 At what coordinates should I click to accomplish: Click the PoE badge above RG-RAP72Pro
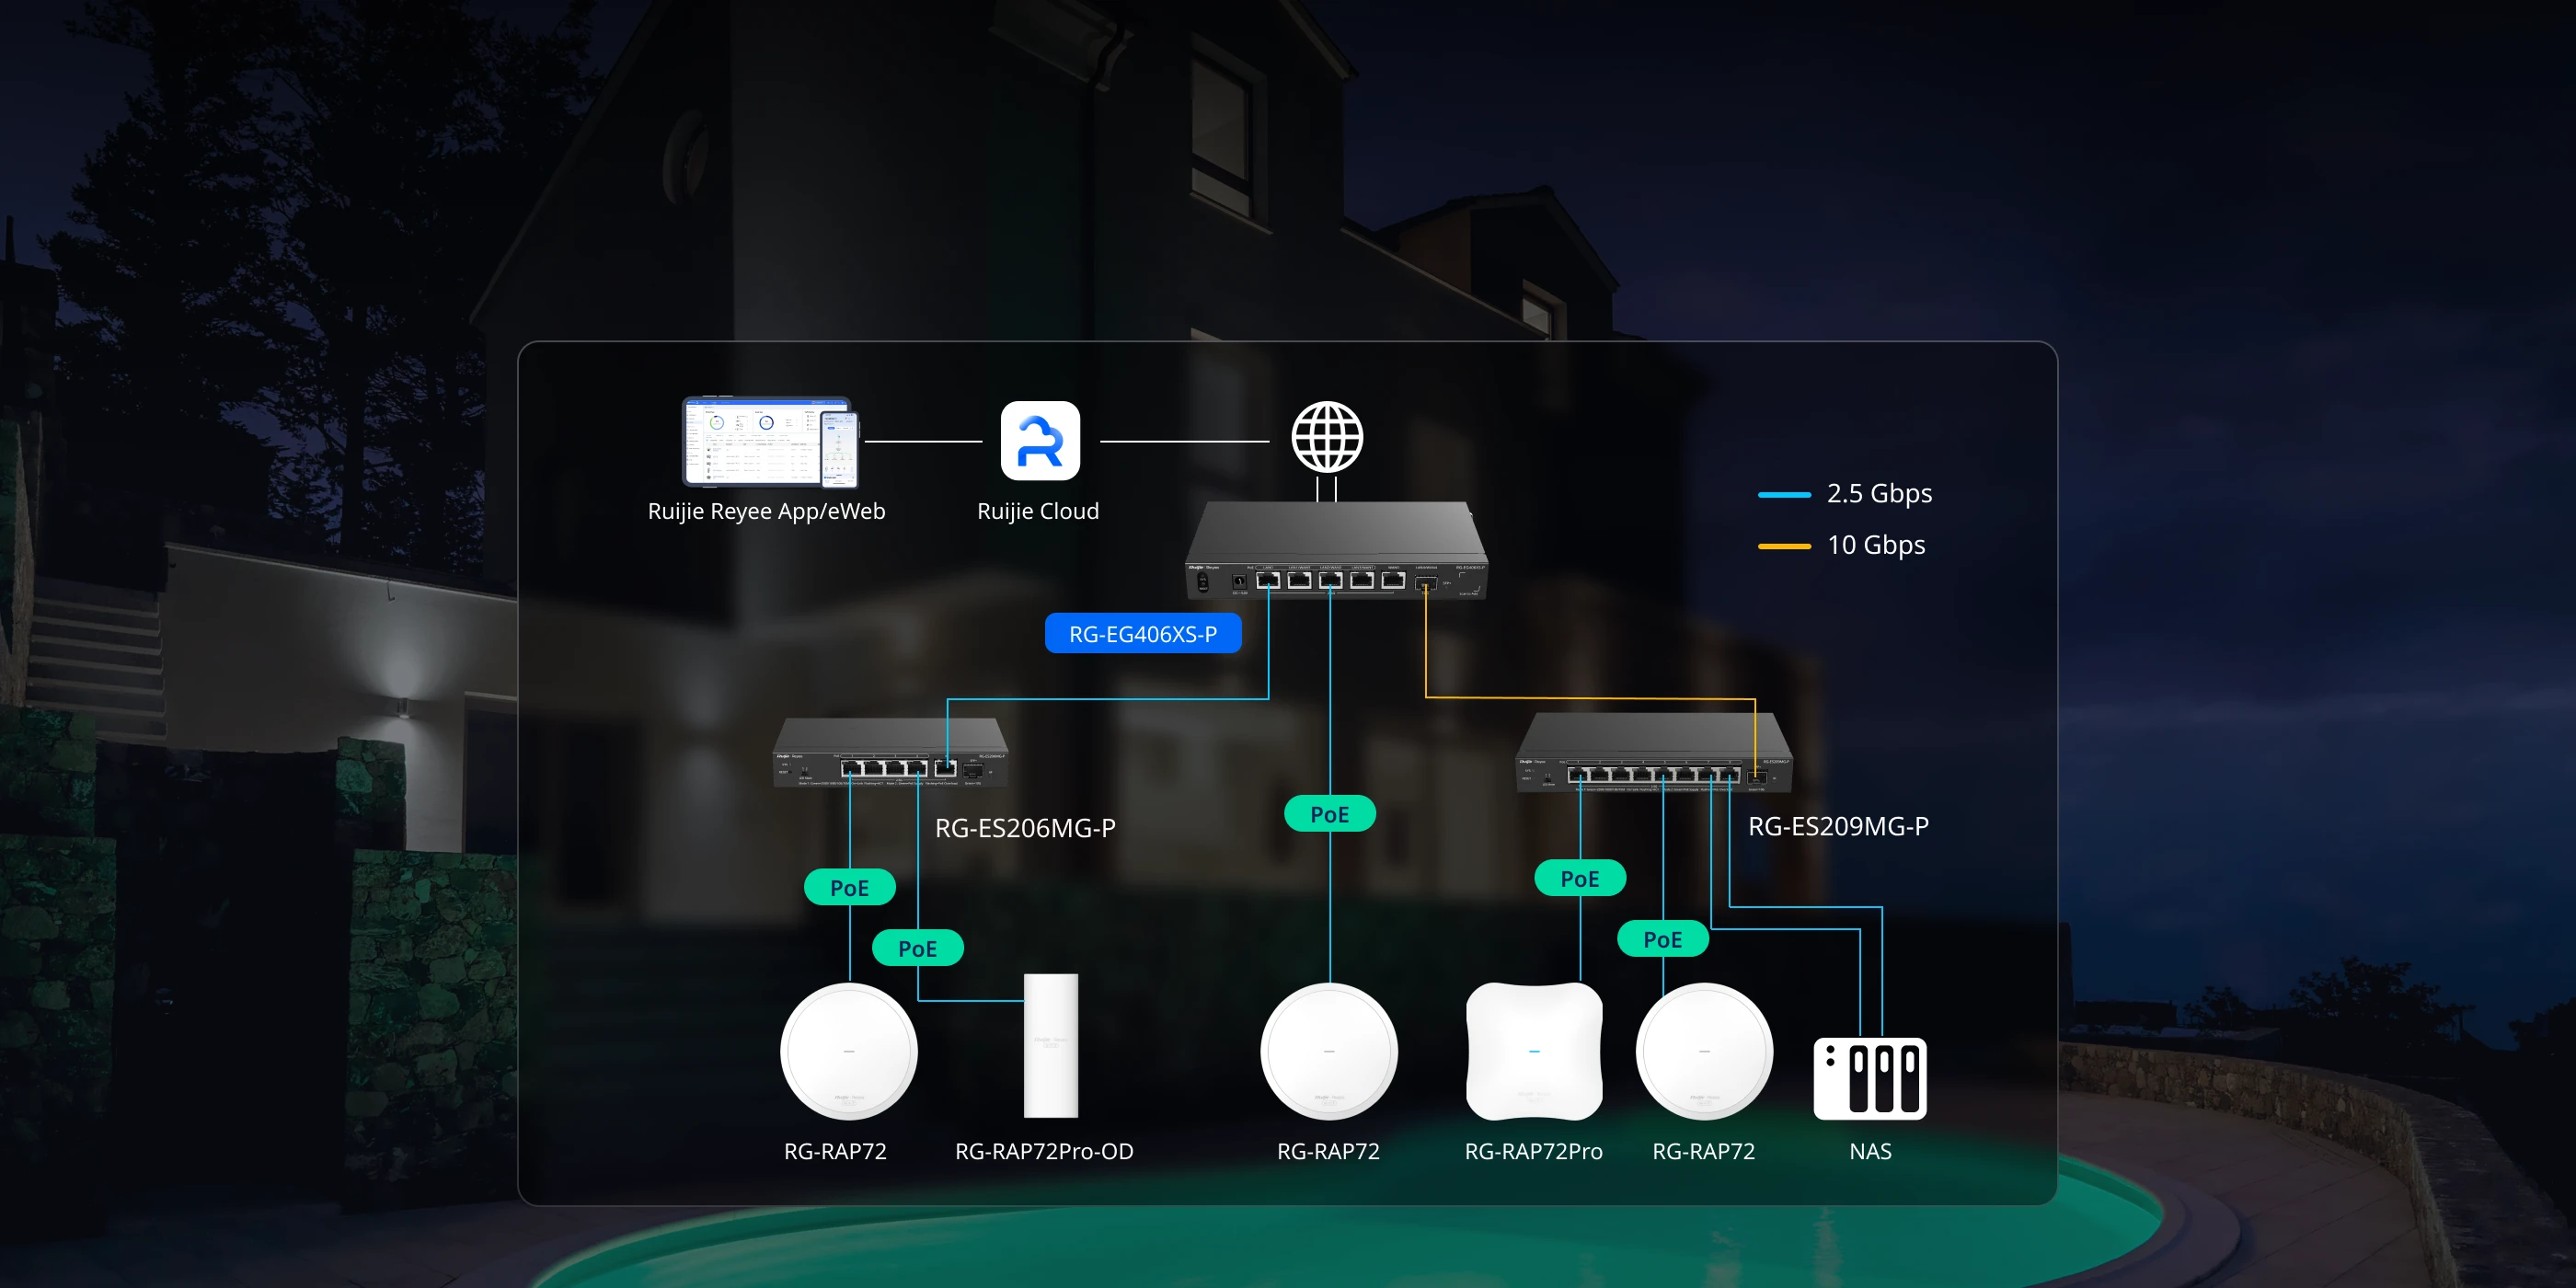1579,878
